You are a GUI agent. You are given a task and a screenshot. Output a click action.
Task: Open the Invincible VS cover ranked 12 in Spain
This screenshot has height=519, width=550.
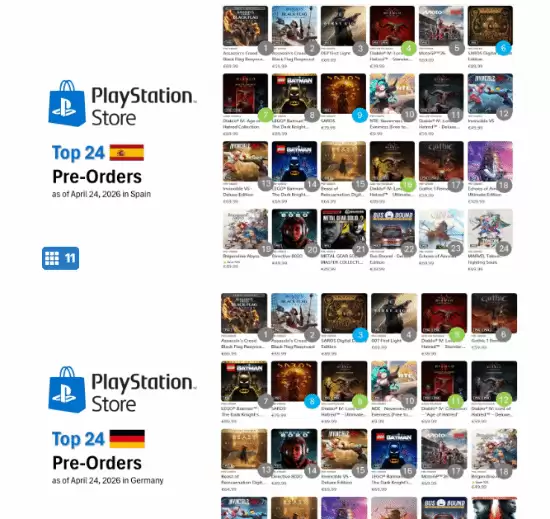click(x=490, y=94)
